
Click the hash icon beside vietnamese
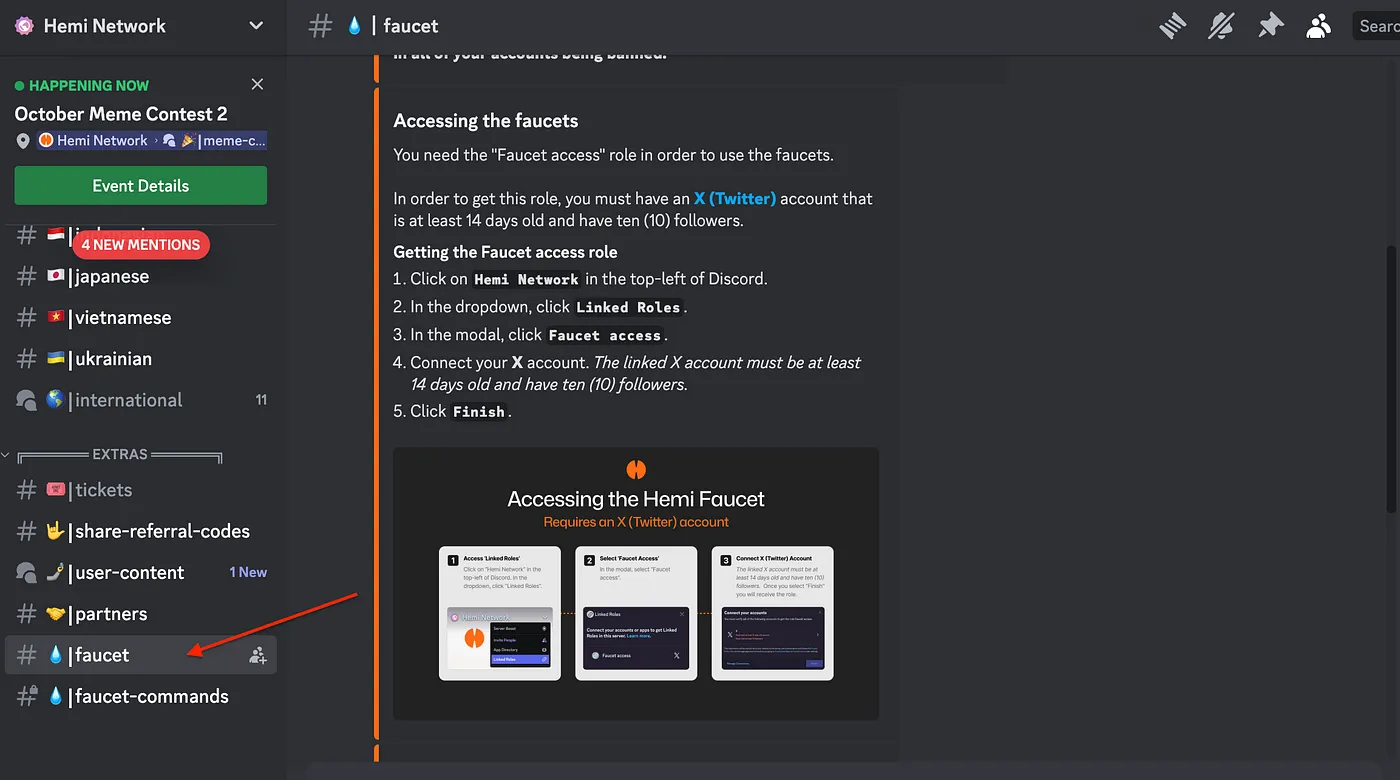coord(27,318)
